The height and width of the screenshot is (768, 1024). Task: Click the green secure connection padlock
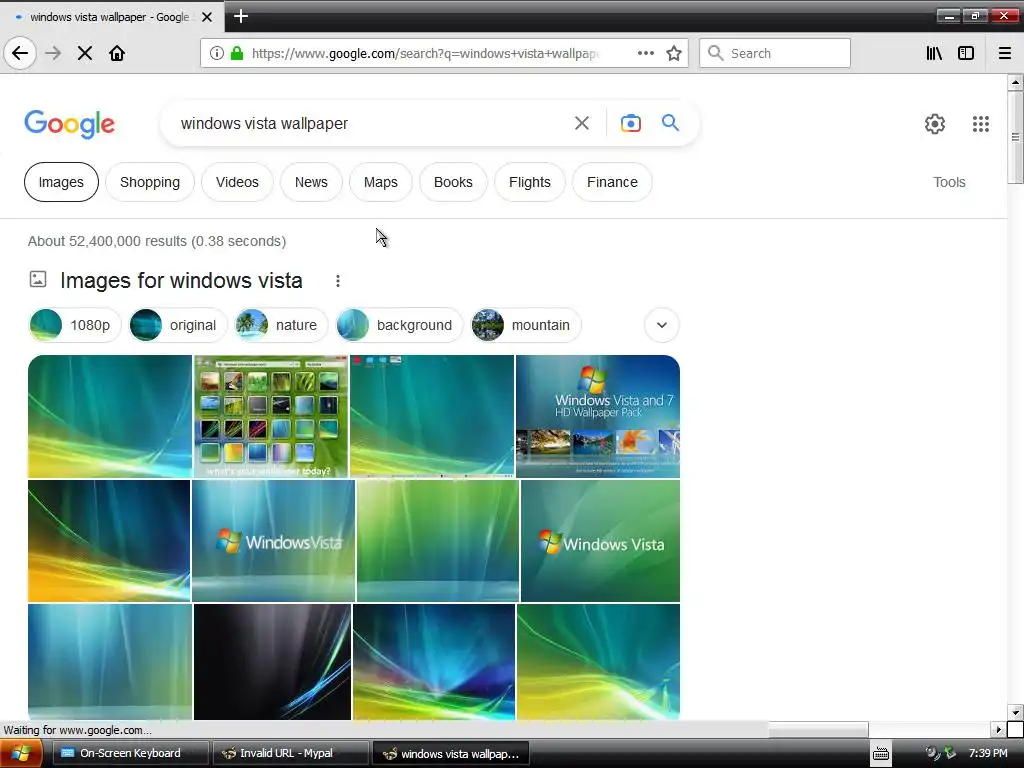click(x=237, y=53)
